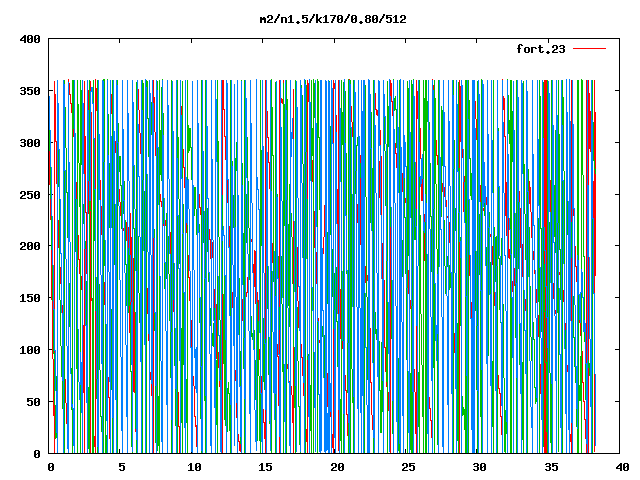The height and width of the screenshot is (480, 640).
Task: Click y-axis label 0
Action: coord(37,453)
